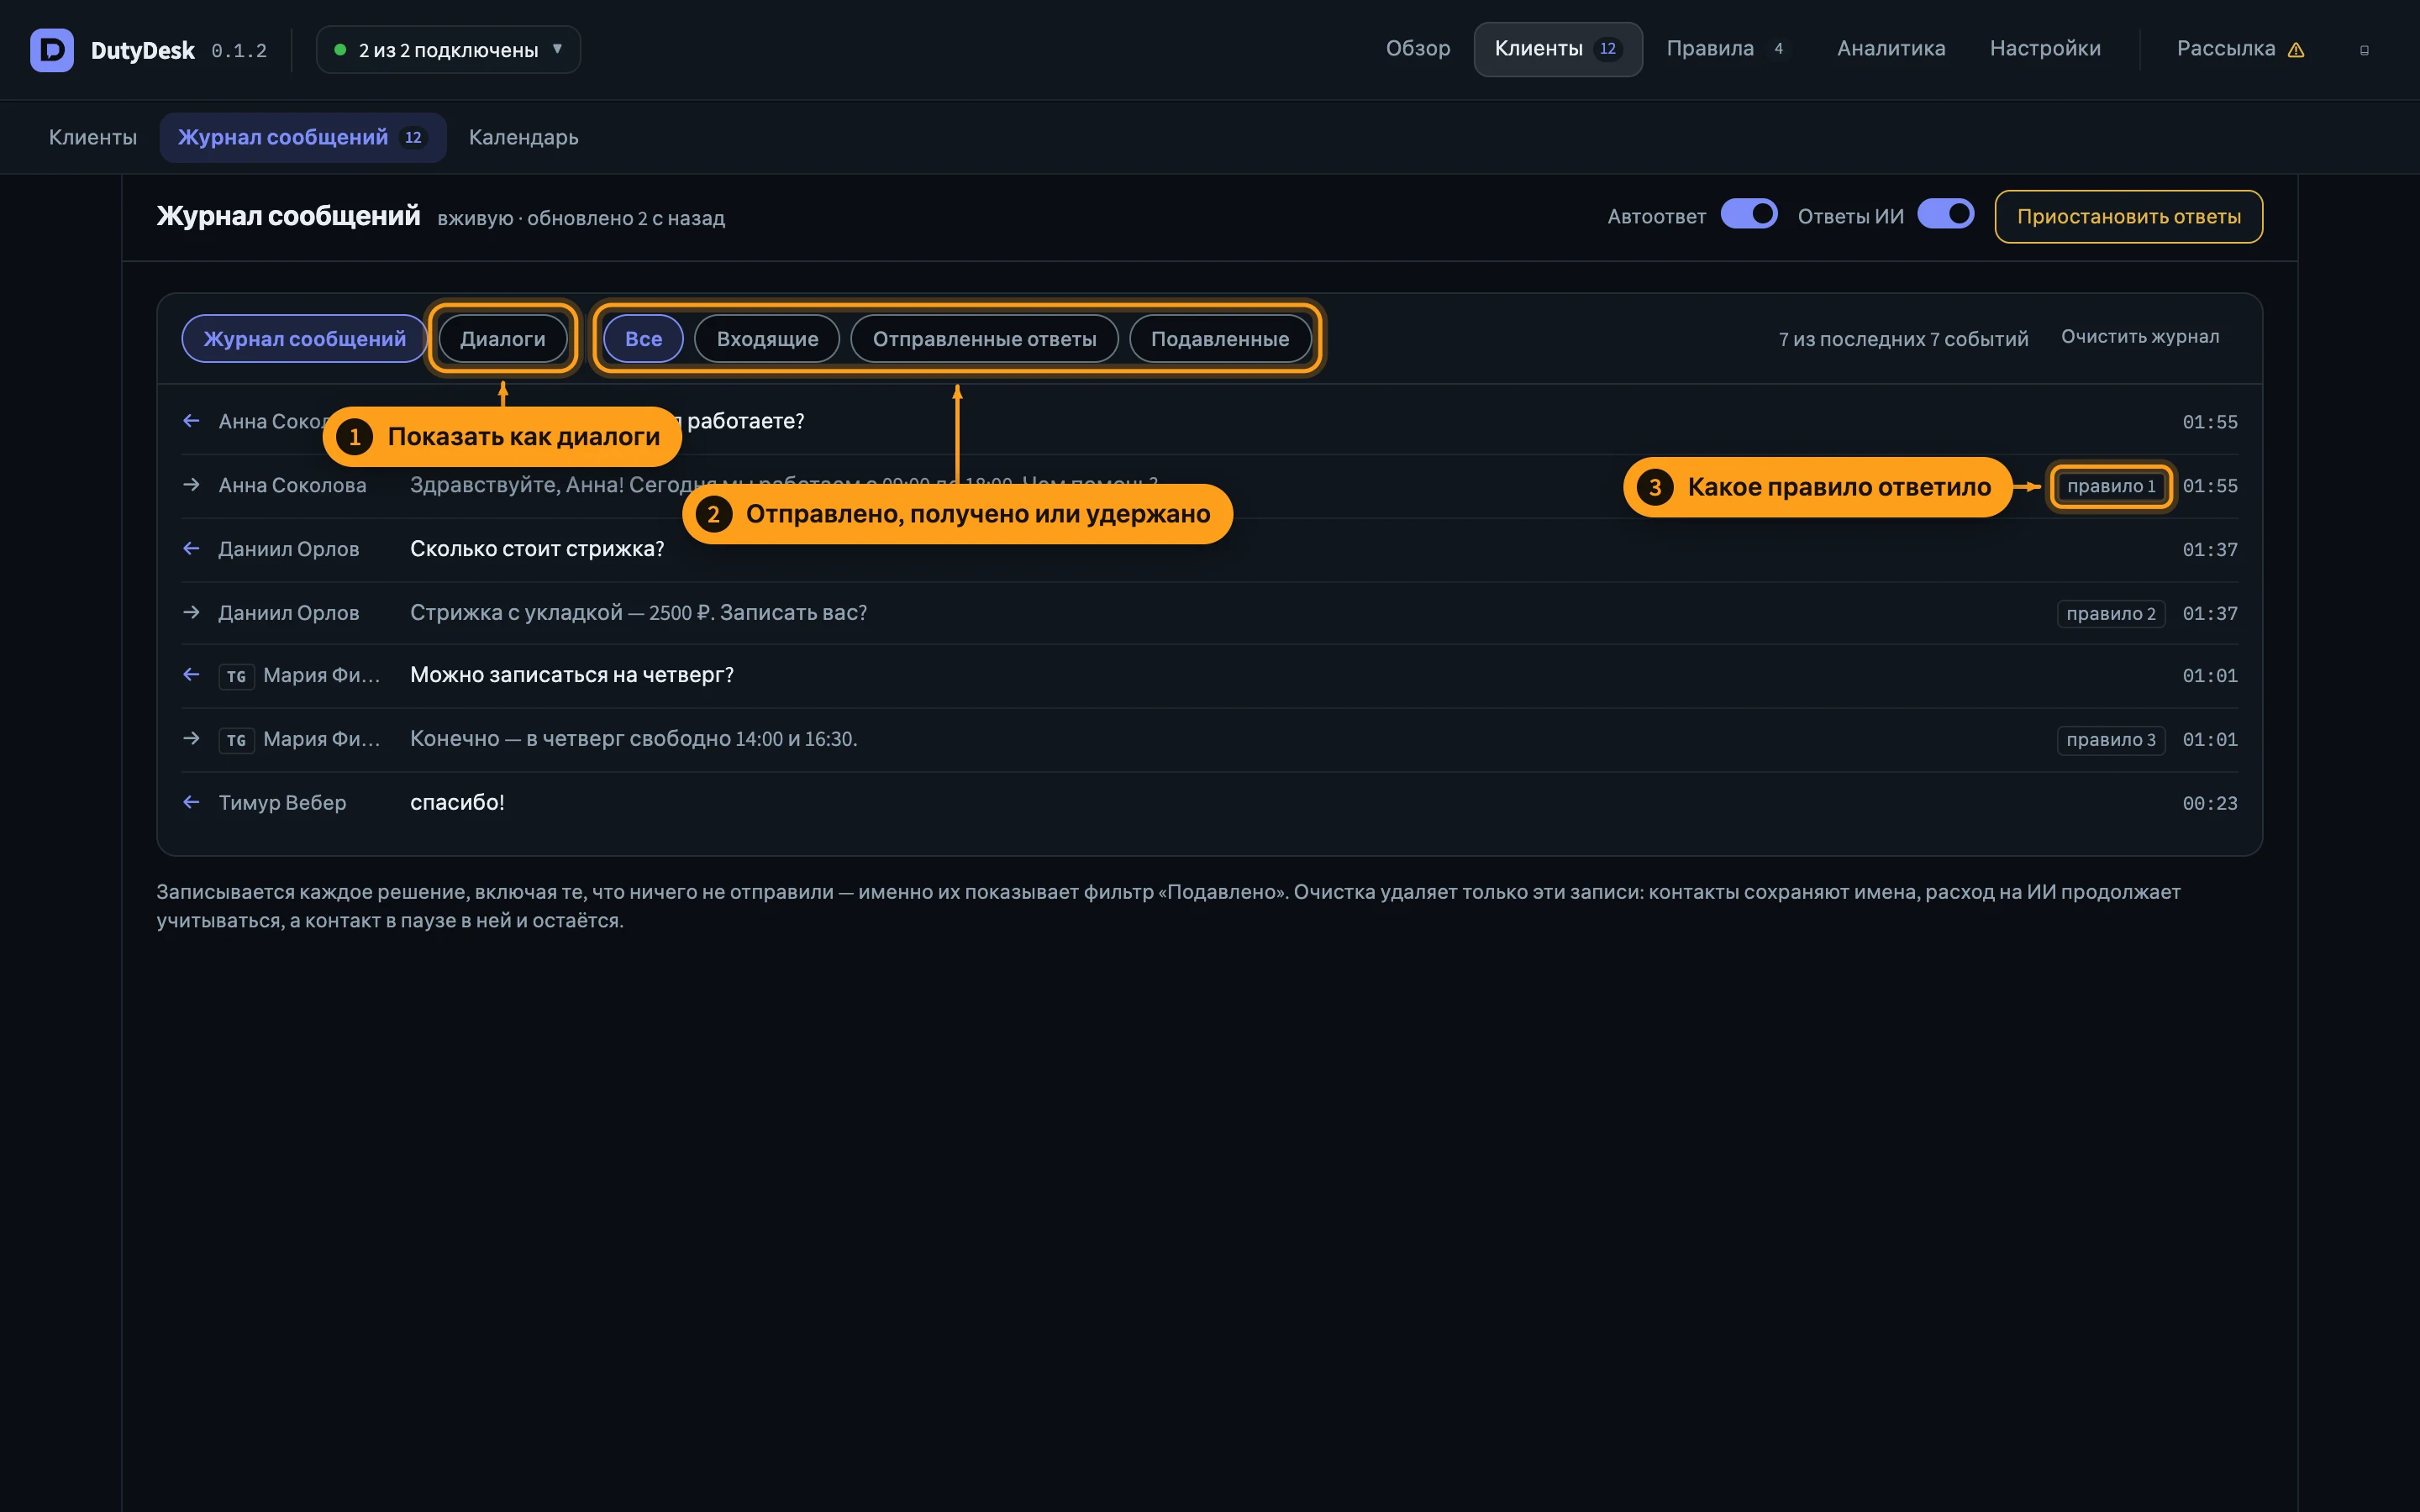
Task: Click the 'правило 1' badge
Action: tap(2110, 486)
